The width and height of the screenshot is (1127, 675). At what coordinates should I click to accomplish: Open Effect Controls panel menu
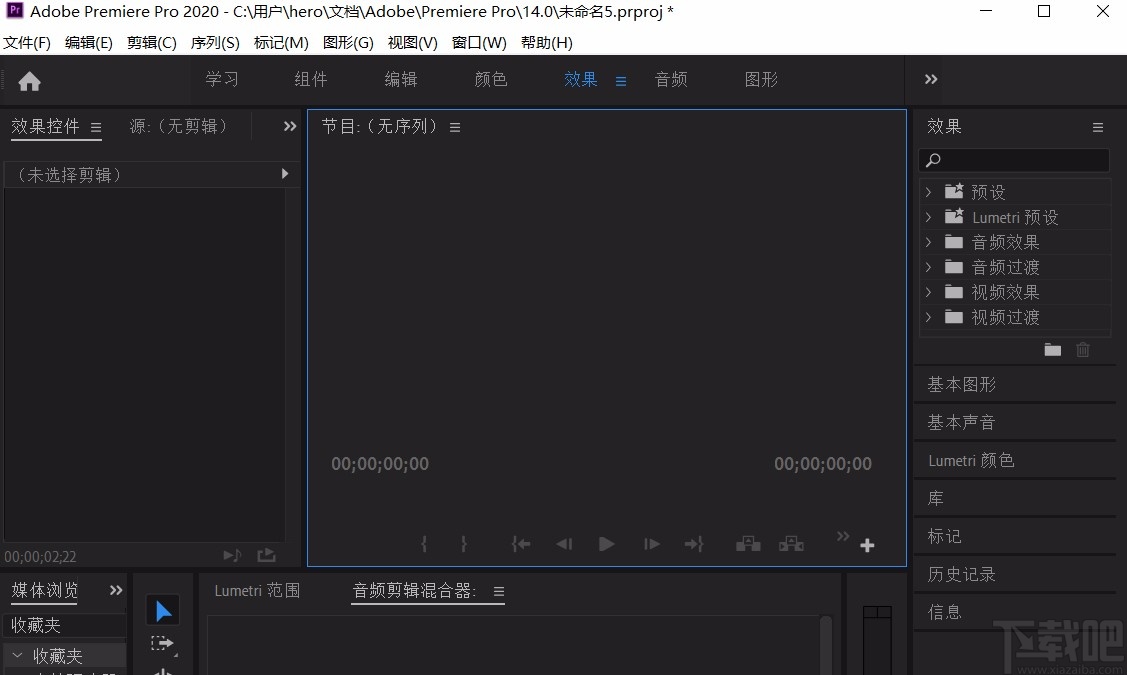(96, 127)
